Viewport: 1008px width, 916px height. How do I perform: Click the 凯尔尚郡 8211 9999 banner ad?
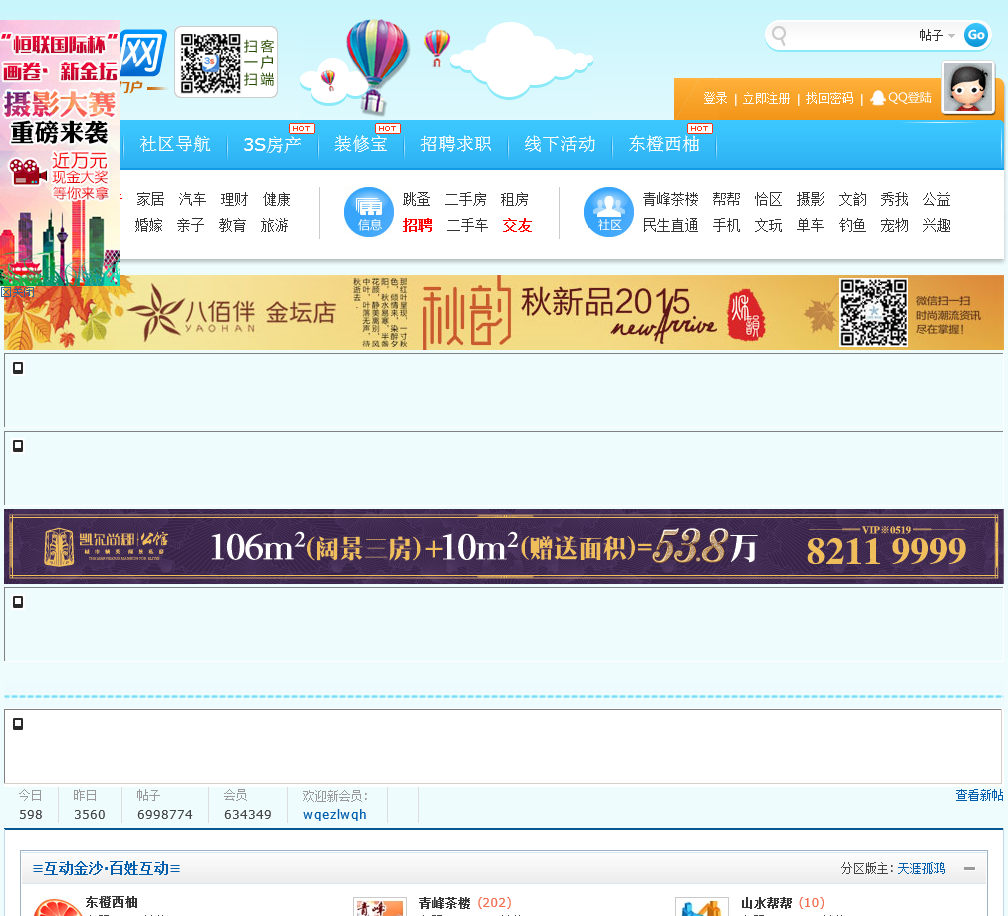pos(504,547)
